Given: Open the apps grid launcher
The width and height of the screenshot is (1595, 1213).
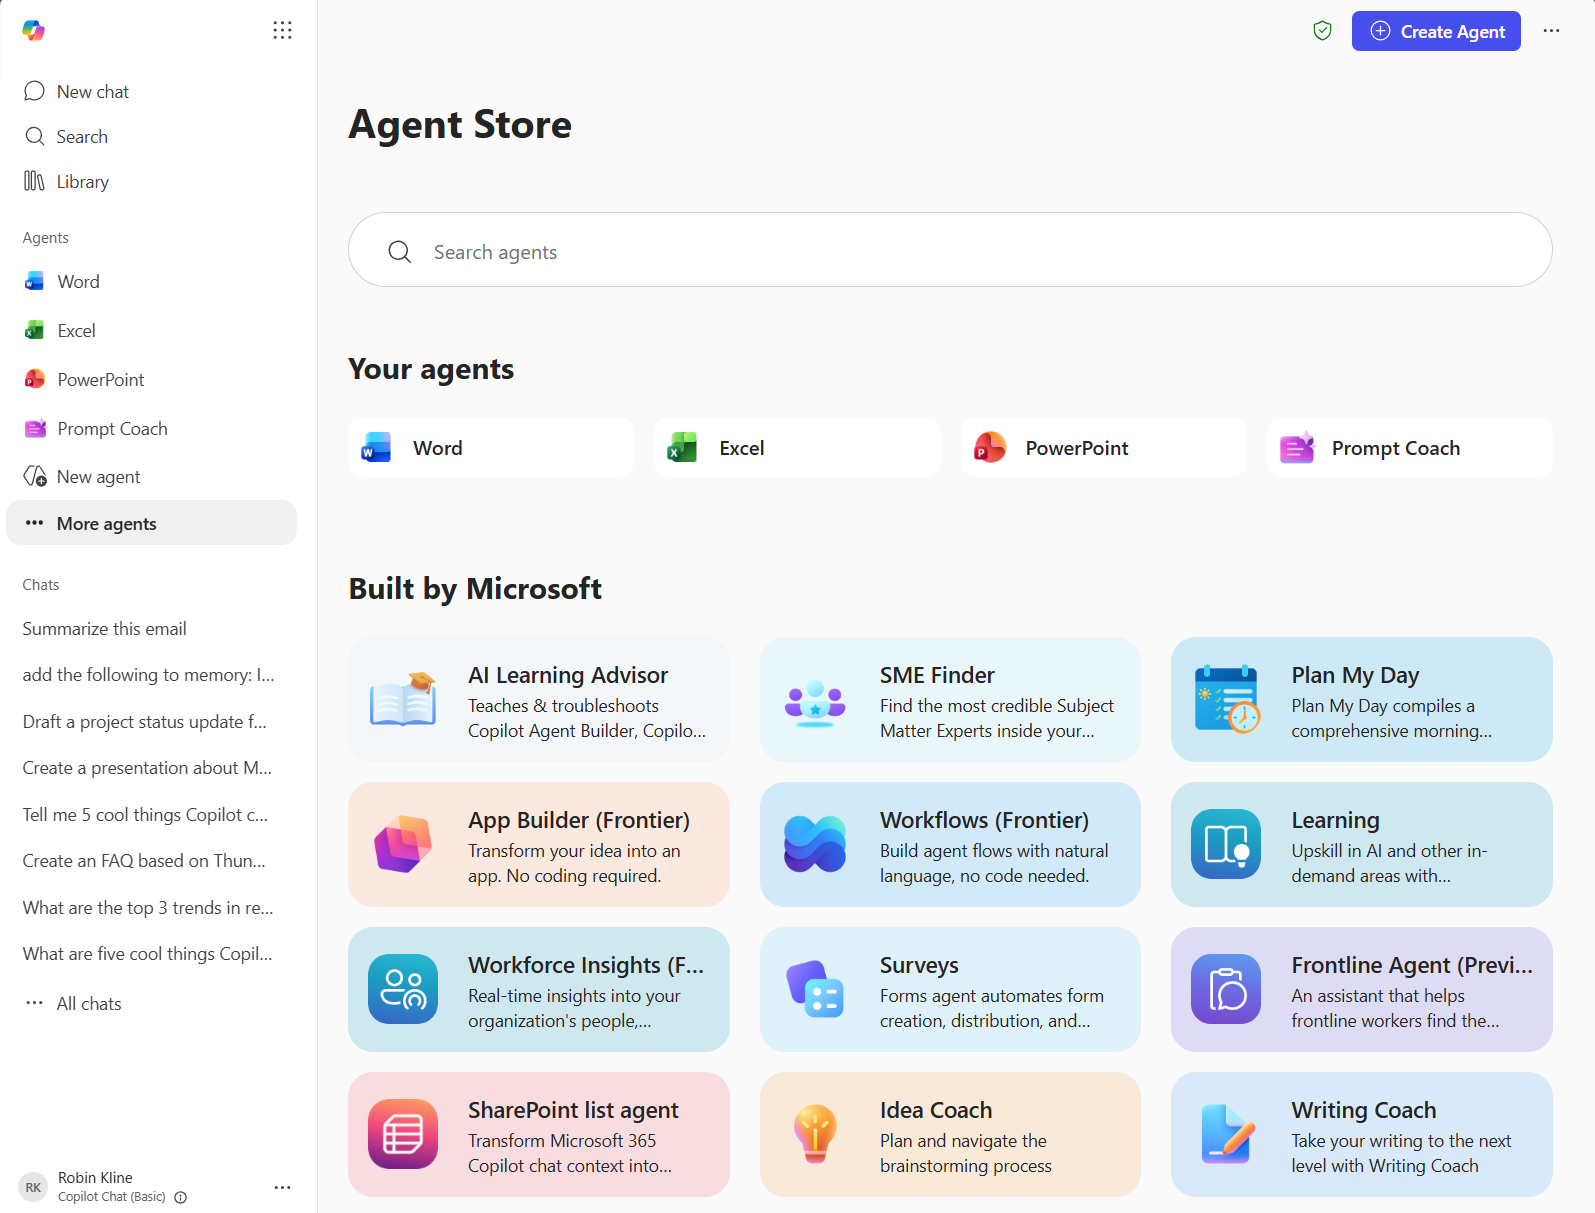Looking at the screenshot, I should (282, 30).
